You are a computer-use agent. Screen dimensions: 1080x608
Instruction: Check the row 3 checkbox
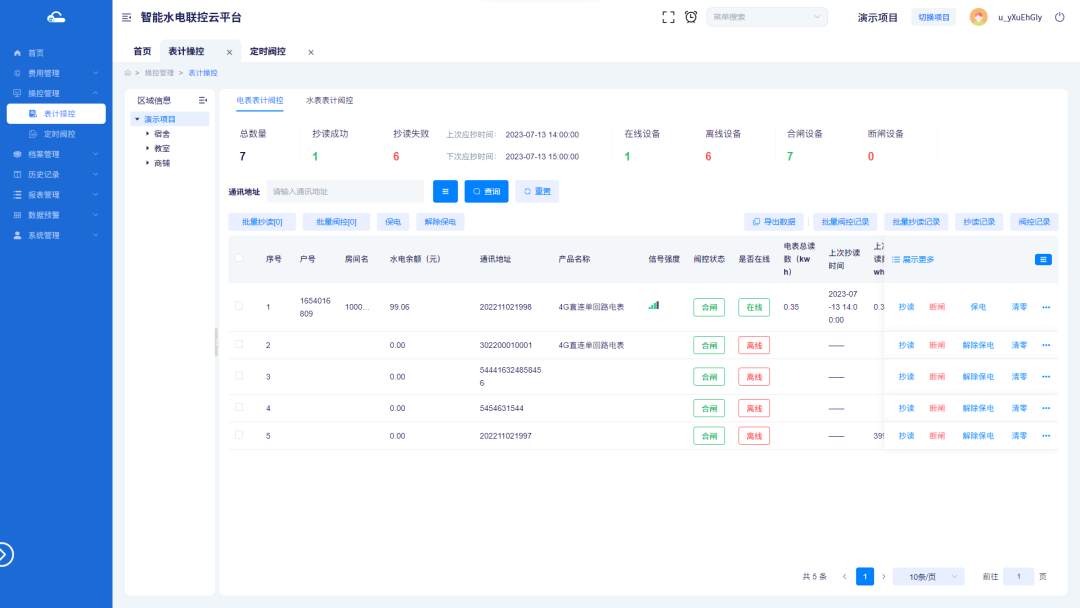pos(239,376)
